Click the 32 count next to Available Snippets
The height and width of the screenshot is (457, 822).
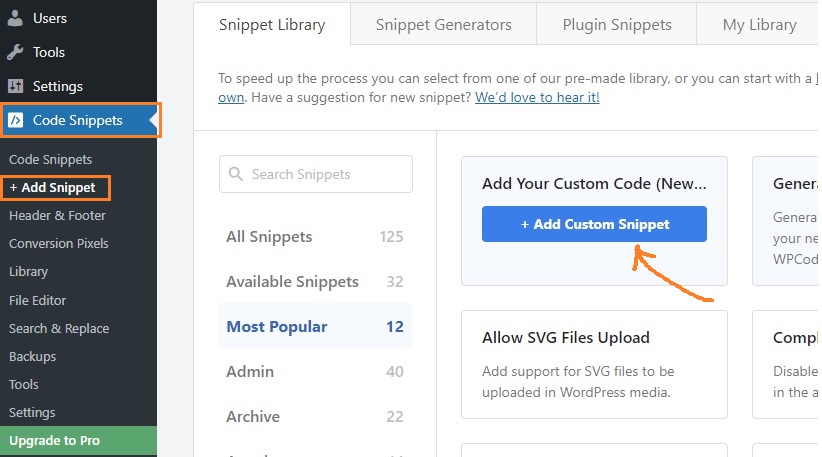click(395, 282)
